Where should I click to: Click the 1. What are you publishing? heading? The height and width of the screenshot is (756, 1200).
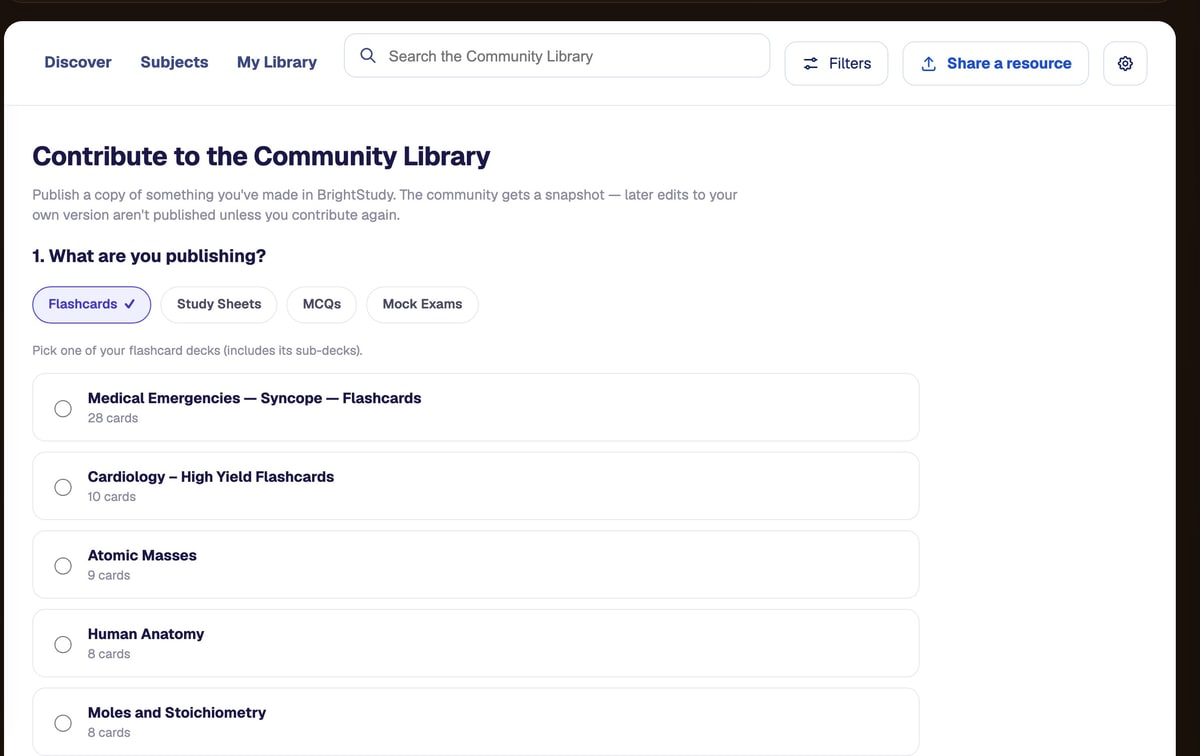(x=149, y=256)
